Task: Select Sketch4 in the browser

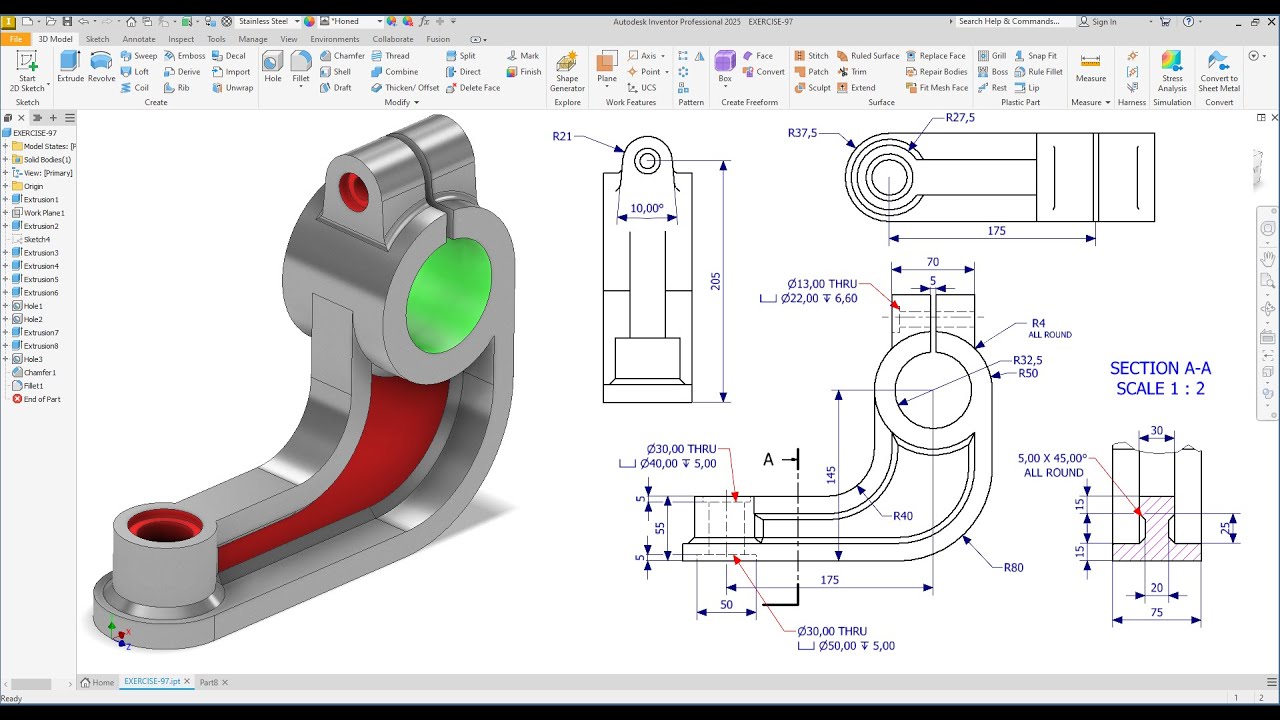Action: coord(31,239)
